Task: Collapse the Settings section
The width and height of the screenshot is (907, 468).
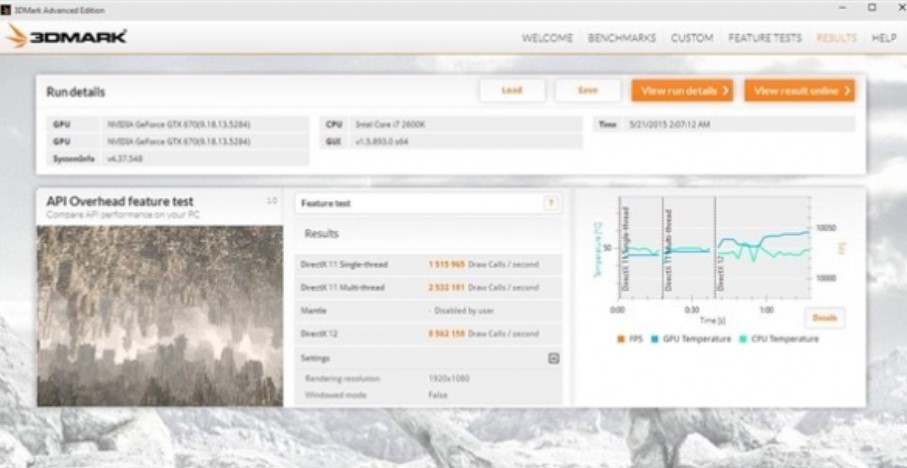Action: [553, 358]
